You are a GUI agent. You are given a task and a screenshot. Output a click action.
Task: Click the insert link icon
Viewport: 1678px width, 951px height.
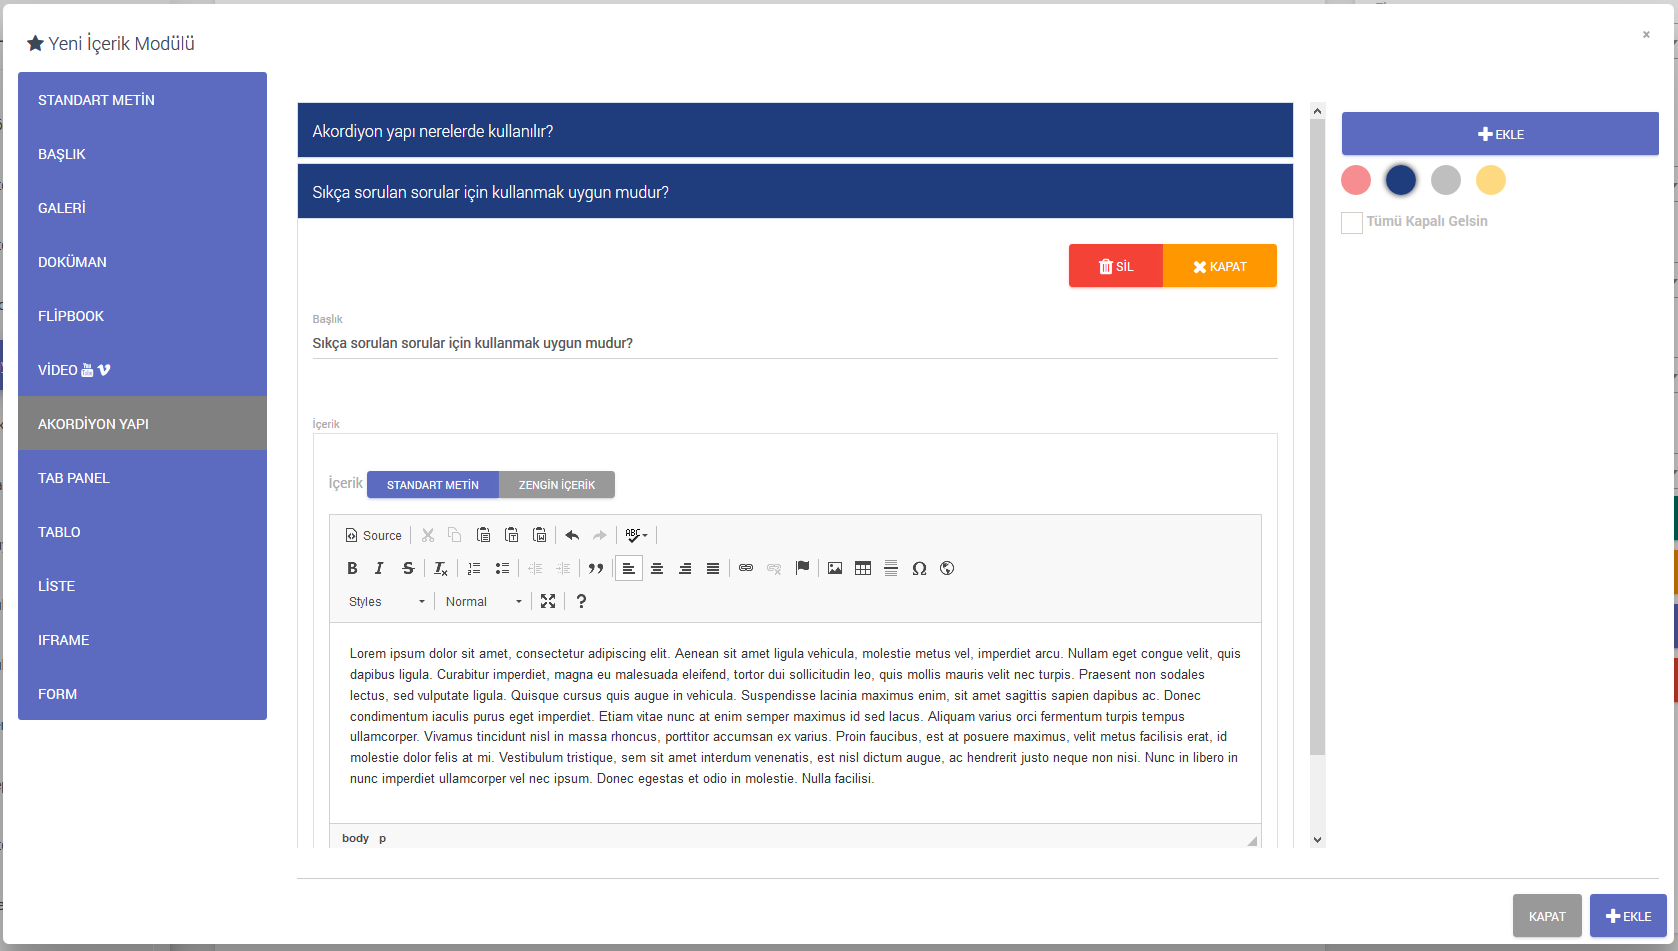click(746, 568)
